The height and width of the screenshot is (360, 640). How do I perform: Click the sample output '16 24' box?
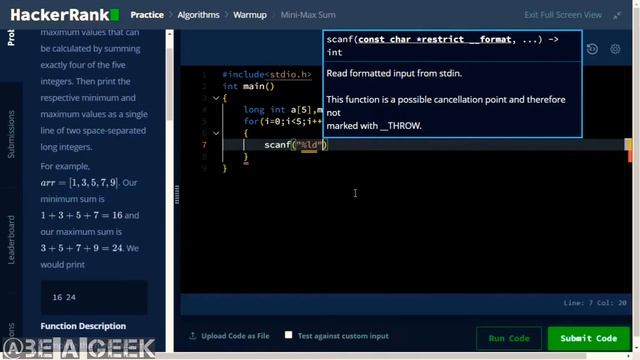[x=94, y=297]
